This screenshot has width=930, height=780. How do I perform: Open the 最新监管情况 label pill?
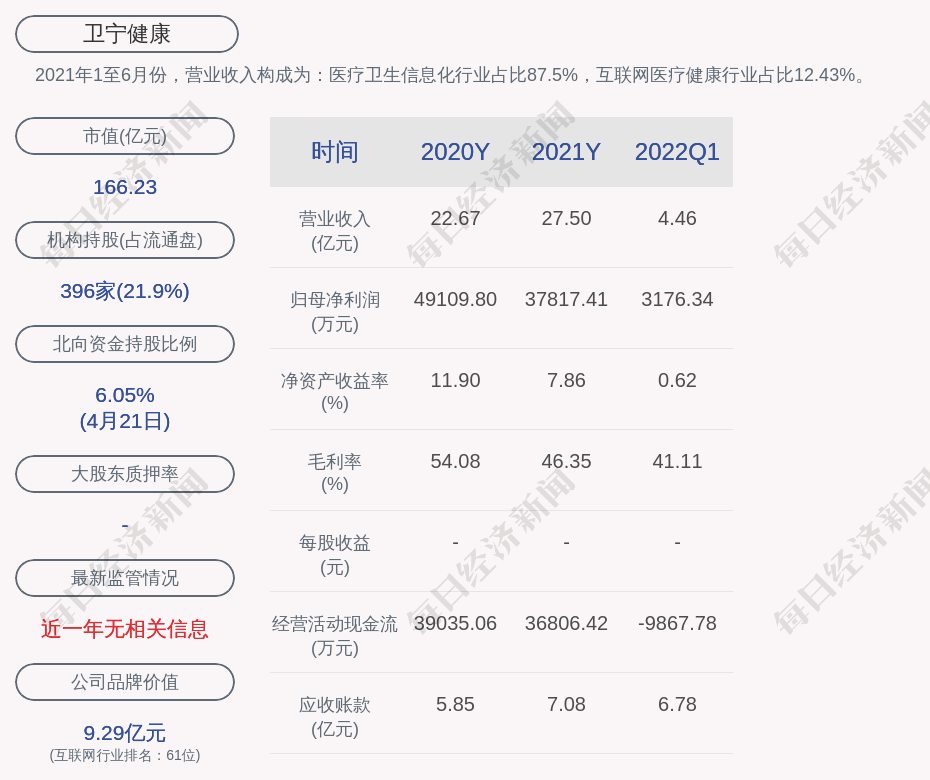pos(125,578)
